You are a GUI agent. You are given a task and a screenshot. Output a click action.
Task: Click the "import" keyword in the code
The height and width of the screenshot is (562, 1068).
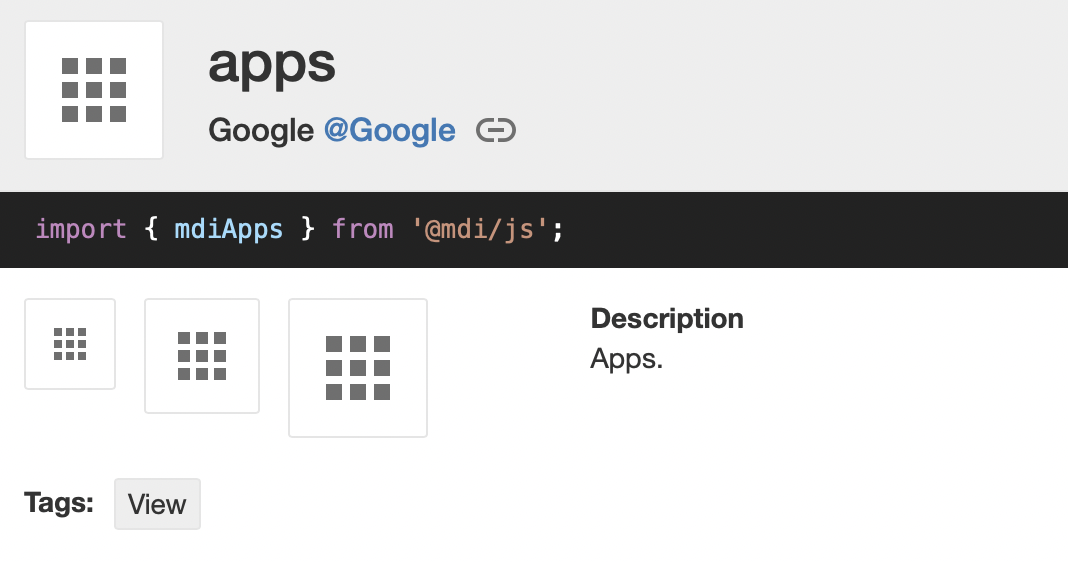[81, 230]
